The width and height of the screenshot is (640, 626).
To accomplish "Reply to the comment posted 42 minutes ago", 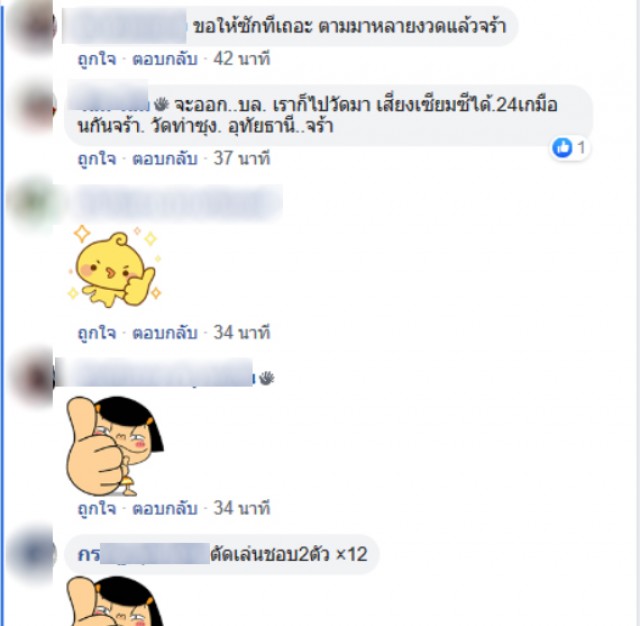I will point(165,59).
